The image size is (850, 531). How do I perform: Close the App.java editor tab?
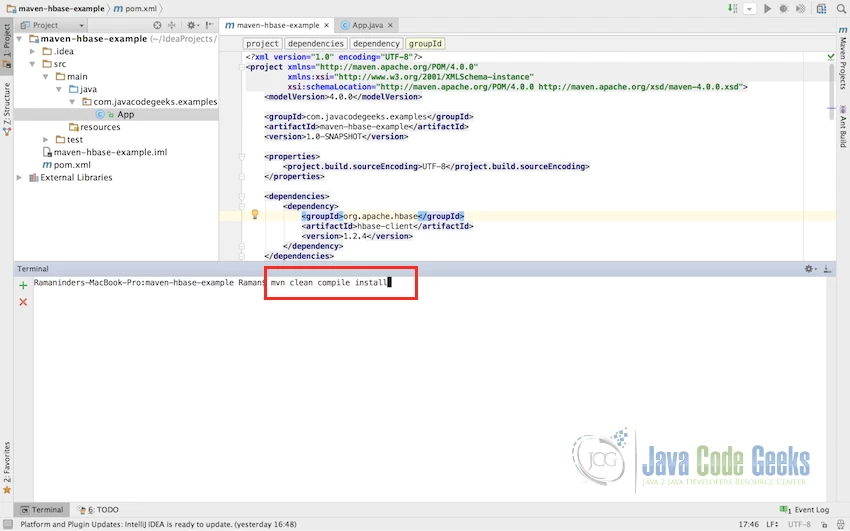(x=390, y=25)
